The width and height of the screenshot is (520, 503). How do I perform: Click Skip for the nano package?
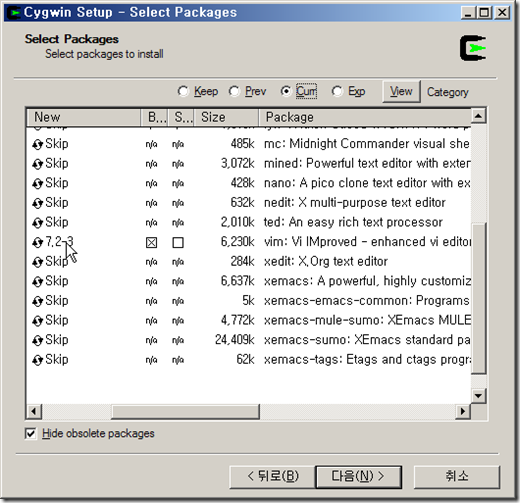(57, 183)
